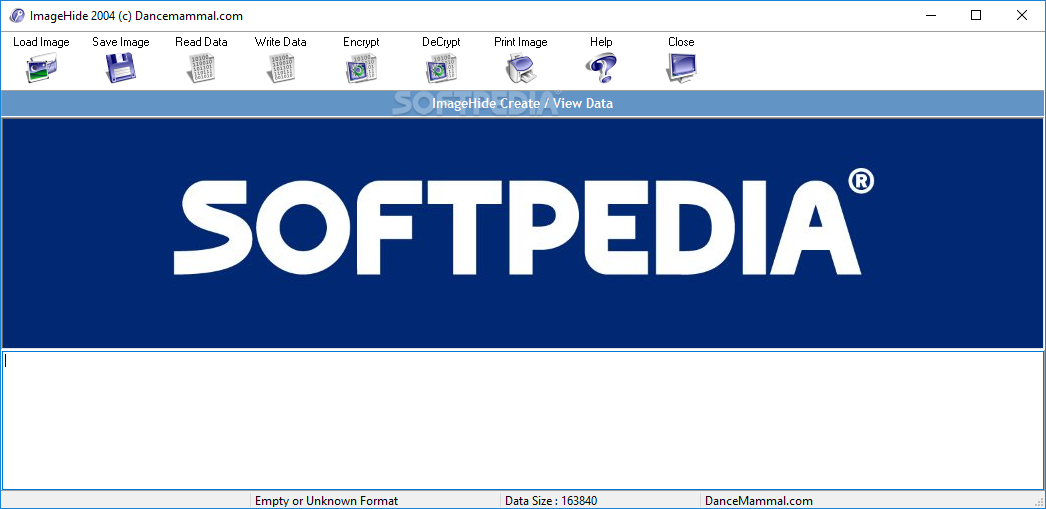
Task: Click the status bar resize grip
Action: (x=1037, y=501)
